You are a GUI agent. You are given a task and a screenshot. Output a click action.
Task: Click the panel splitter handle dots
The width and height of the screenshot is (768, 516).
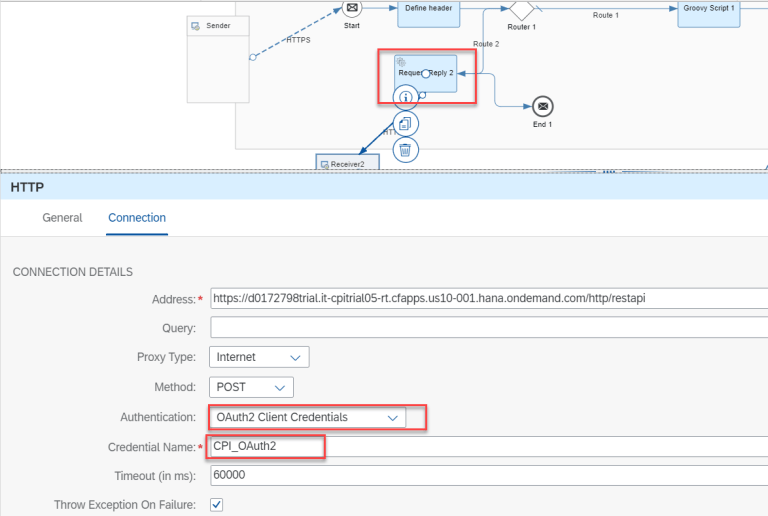coord(609,171)
